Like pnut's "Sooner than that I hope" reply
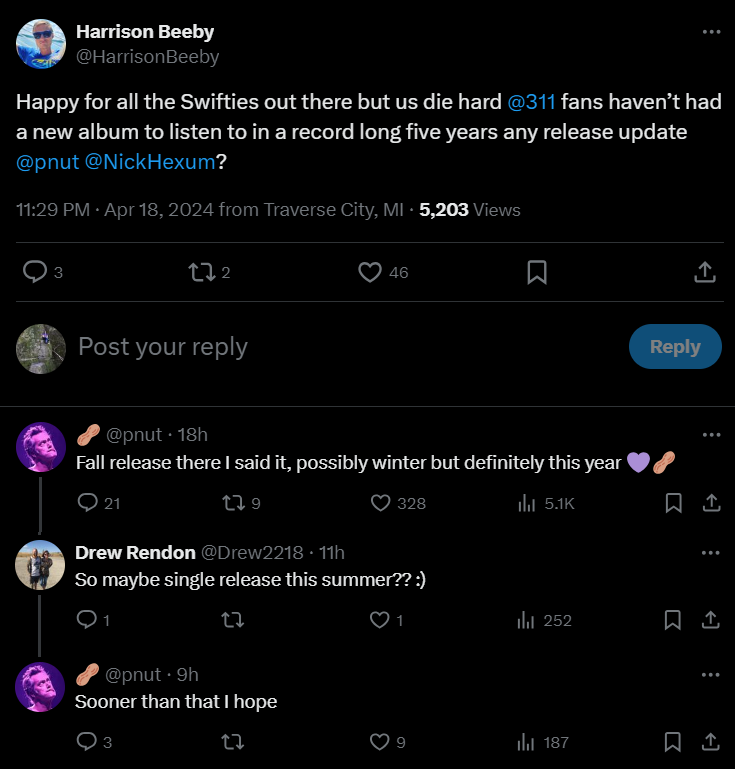Screen dimensions: 735x769 pos(380,742)
